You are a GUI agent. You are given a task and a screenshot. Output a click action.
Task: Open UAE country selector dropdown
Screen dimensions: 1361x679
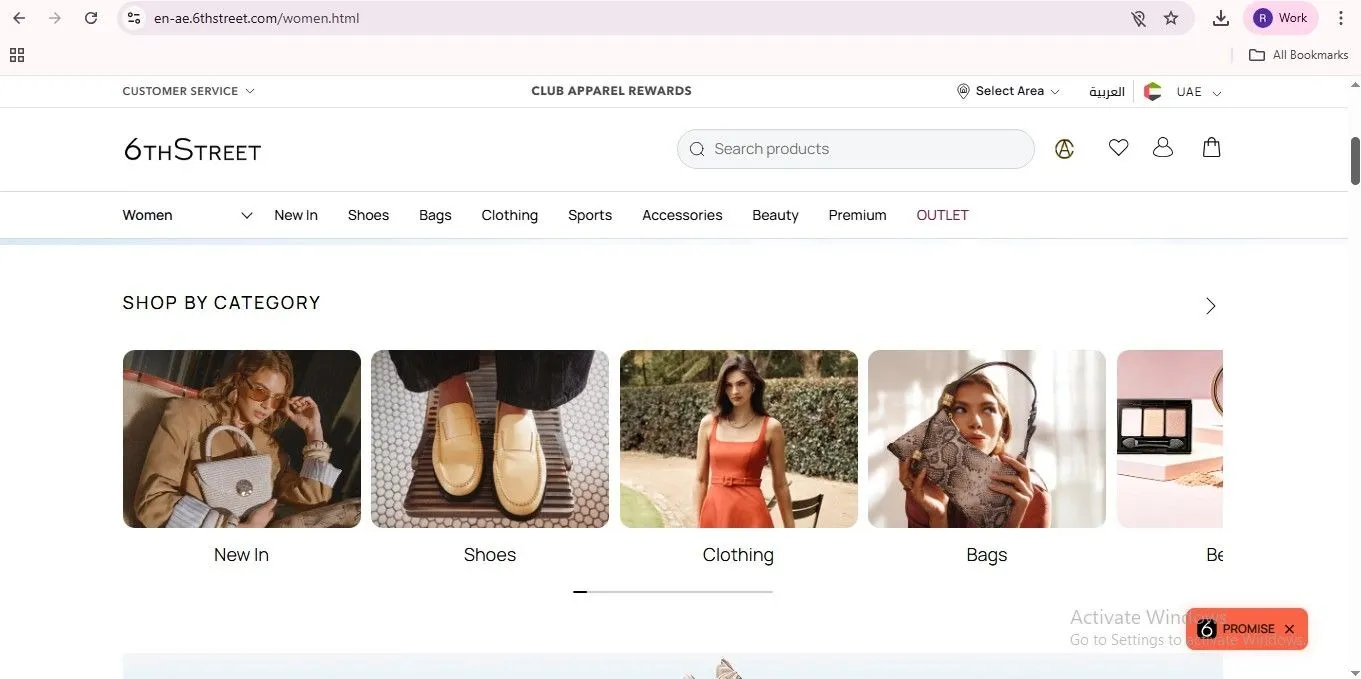pos(1183,91)
